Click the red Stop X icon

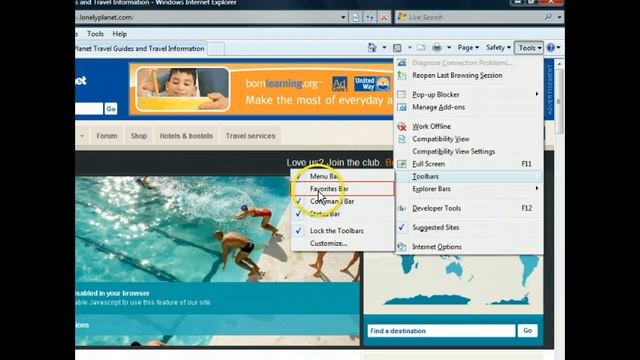(x=384, y=17)
